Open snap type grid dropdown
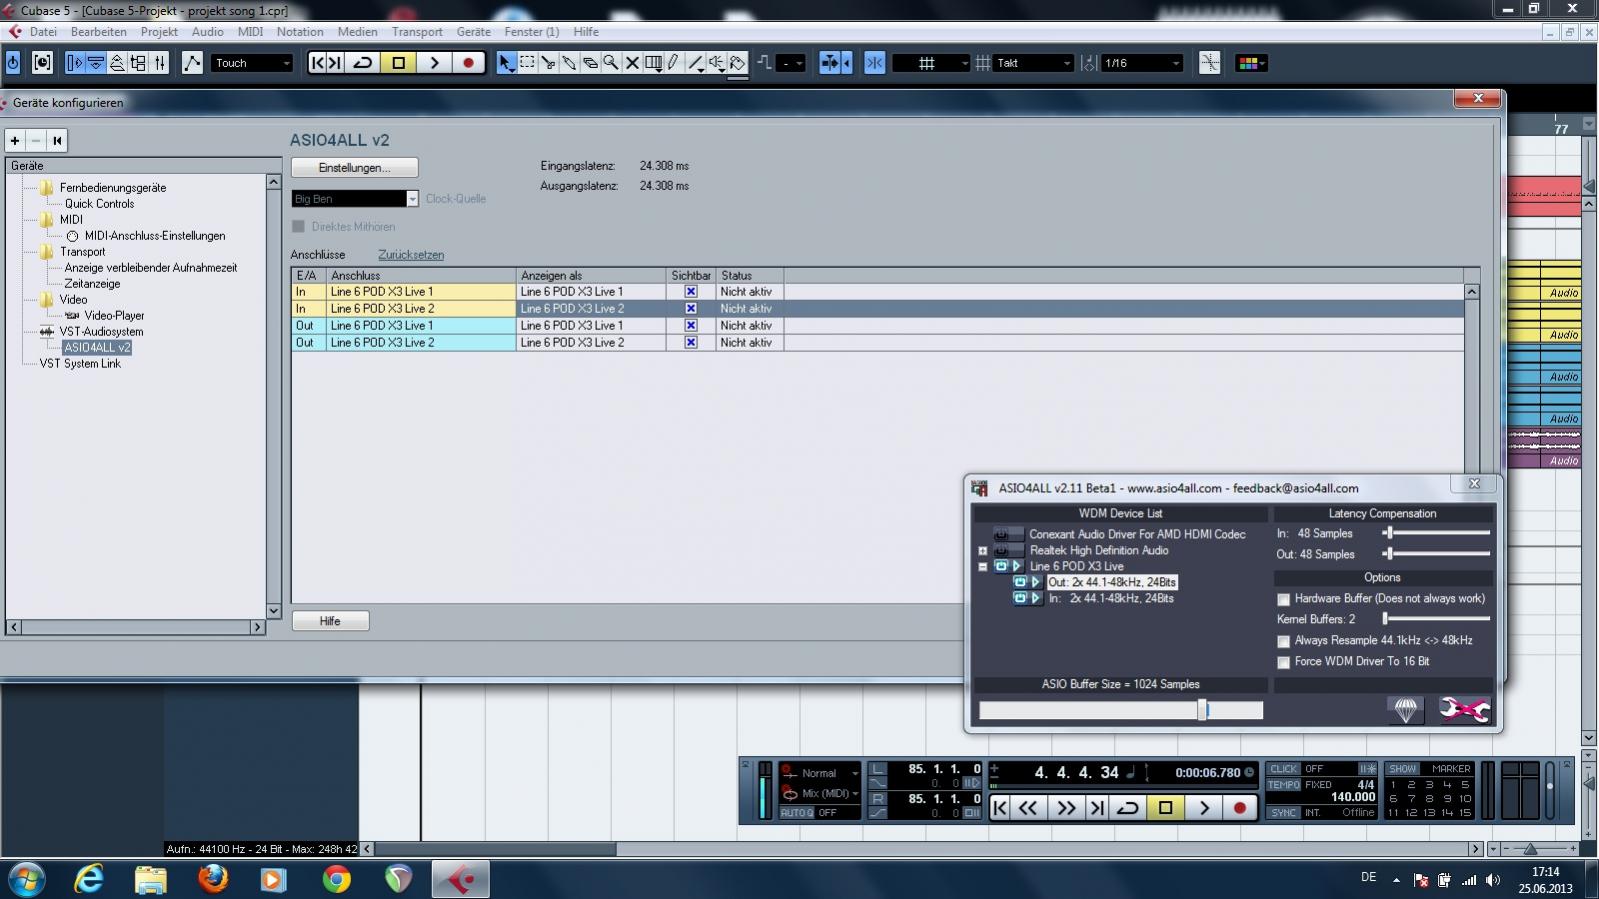 (931, 63)
